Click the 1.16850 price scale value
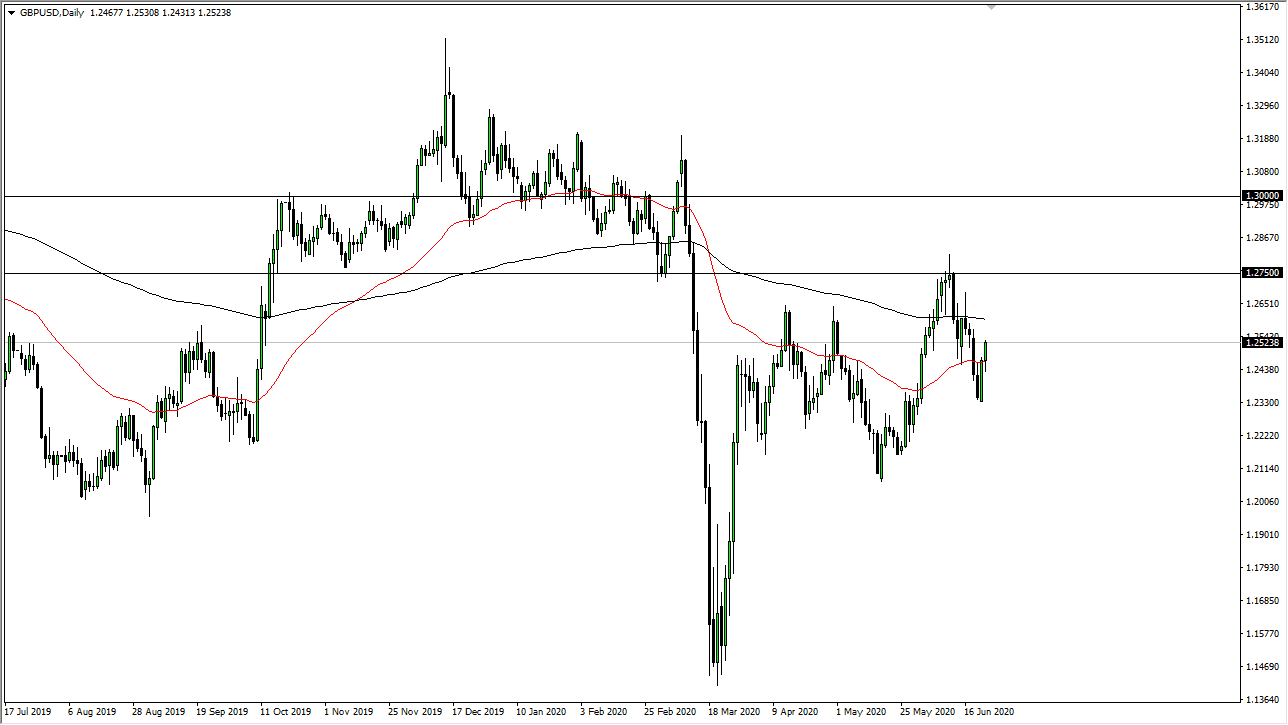 click(1263, 601)
